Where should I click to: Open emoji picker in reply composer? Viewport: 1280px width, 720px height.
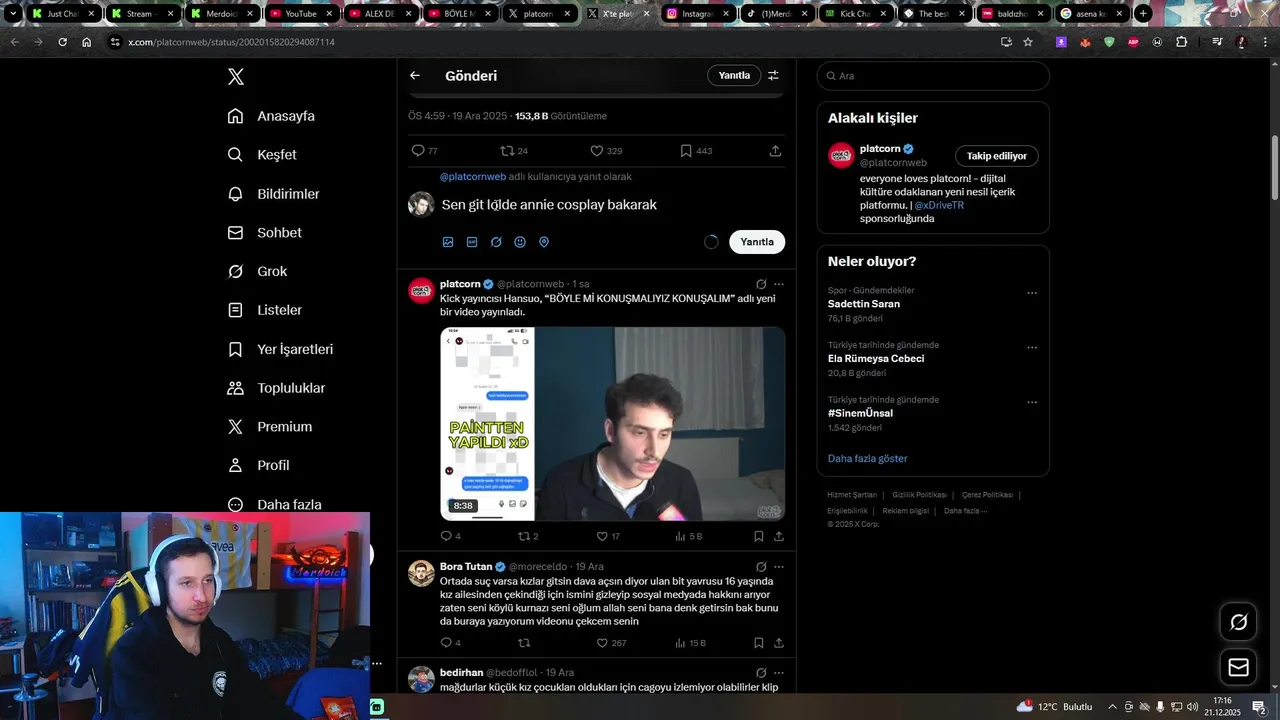point(520,242)
